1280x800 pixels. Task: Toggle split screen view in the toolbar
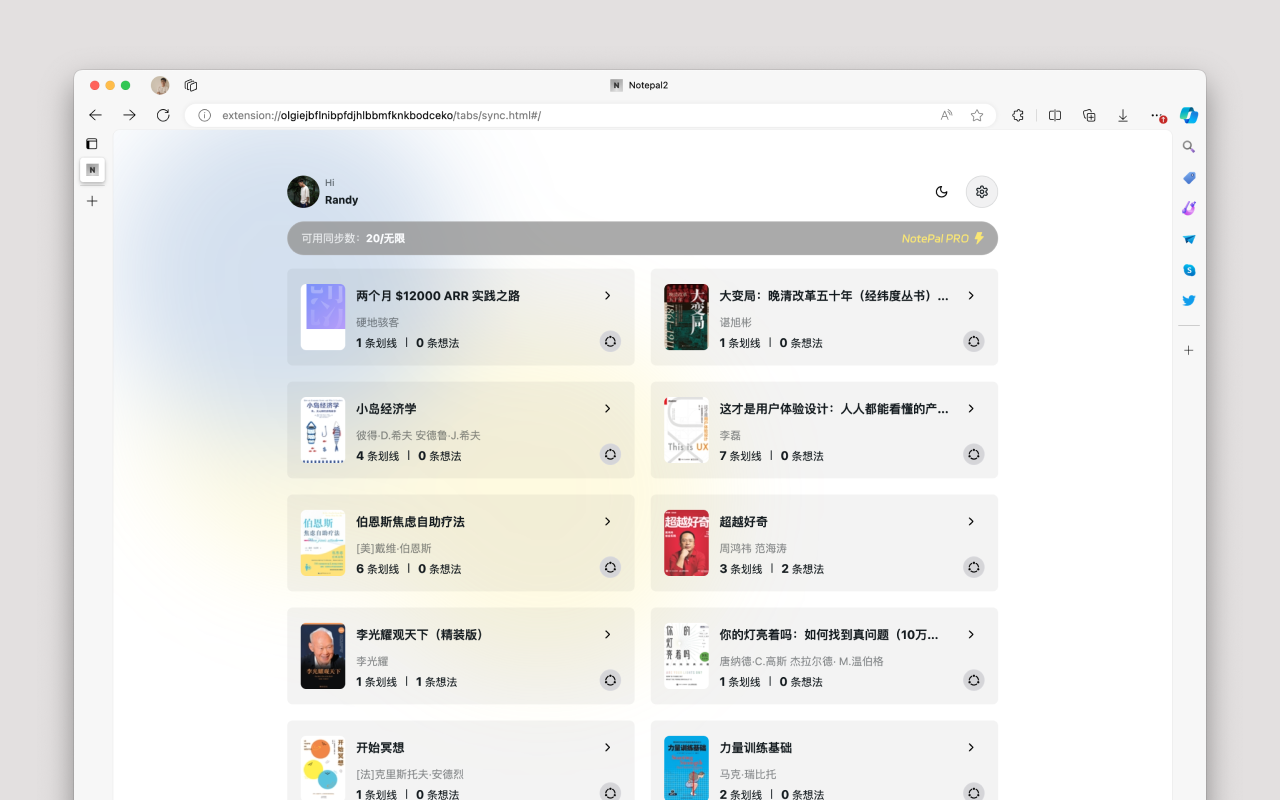(1054, 115)
